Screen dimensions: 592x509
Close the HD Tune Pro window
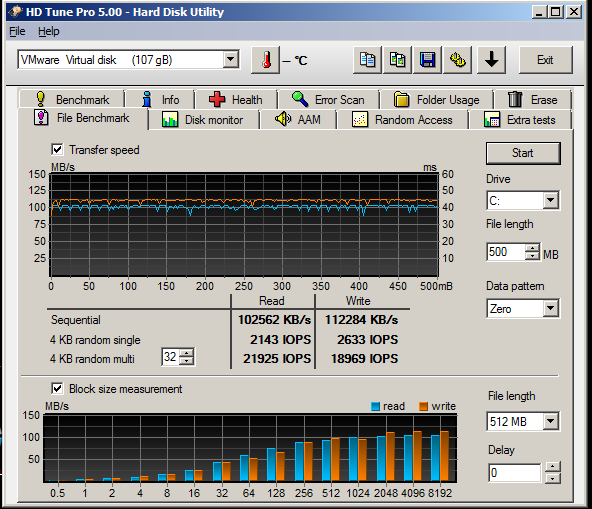coord(574,12)
